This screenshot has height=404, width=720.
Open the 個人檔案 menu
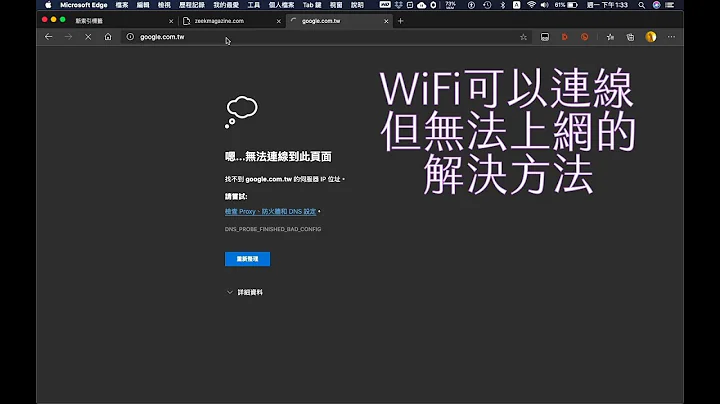pos(281,5)
